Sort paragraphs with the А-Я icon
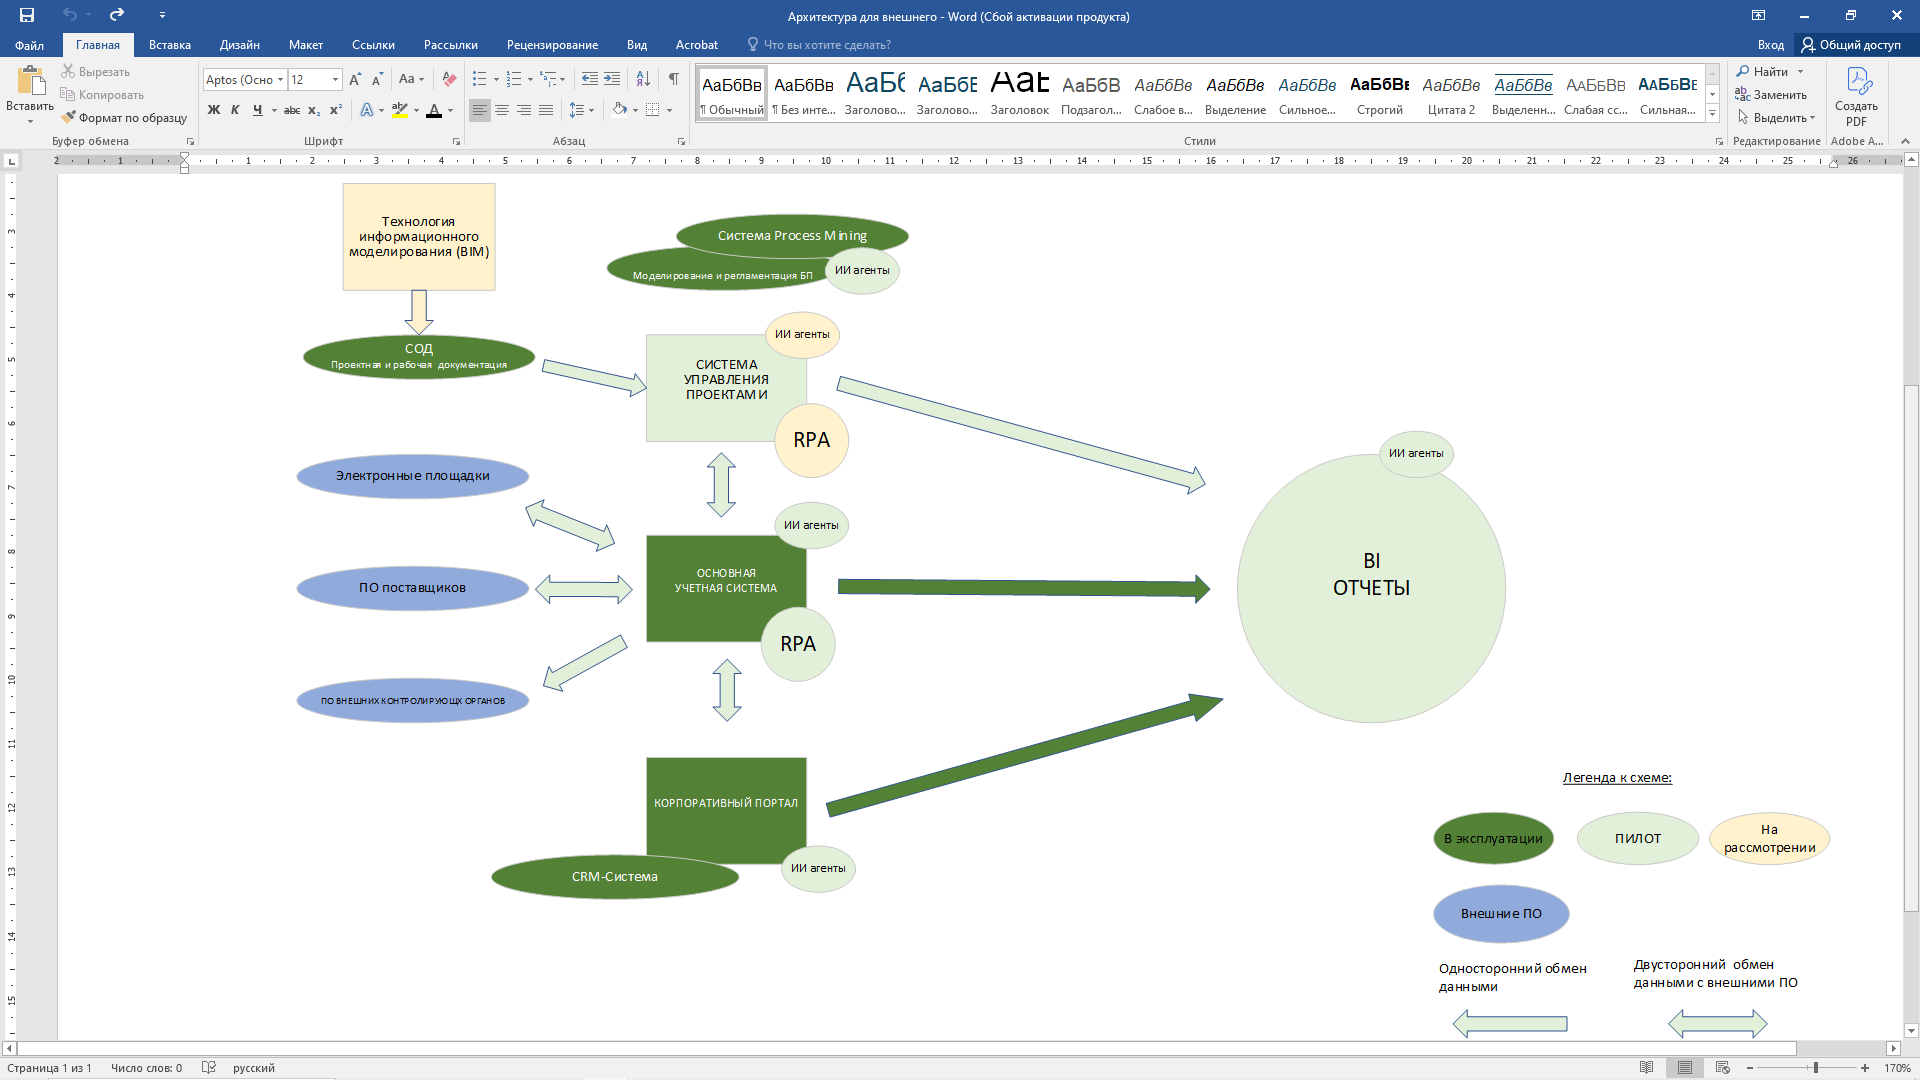 (x=643, y=79)
